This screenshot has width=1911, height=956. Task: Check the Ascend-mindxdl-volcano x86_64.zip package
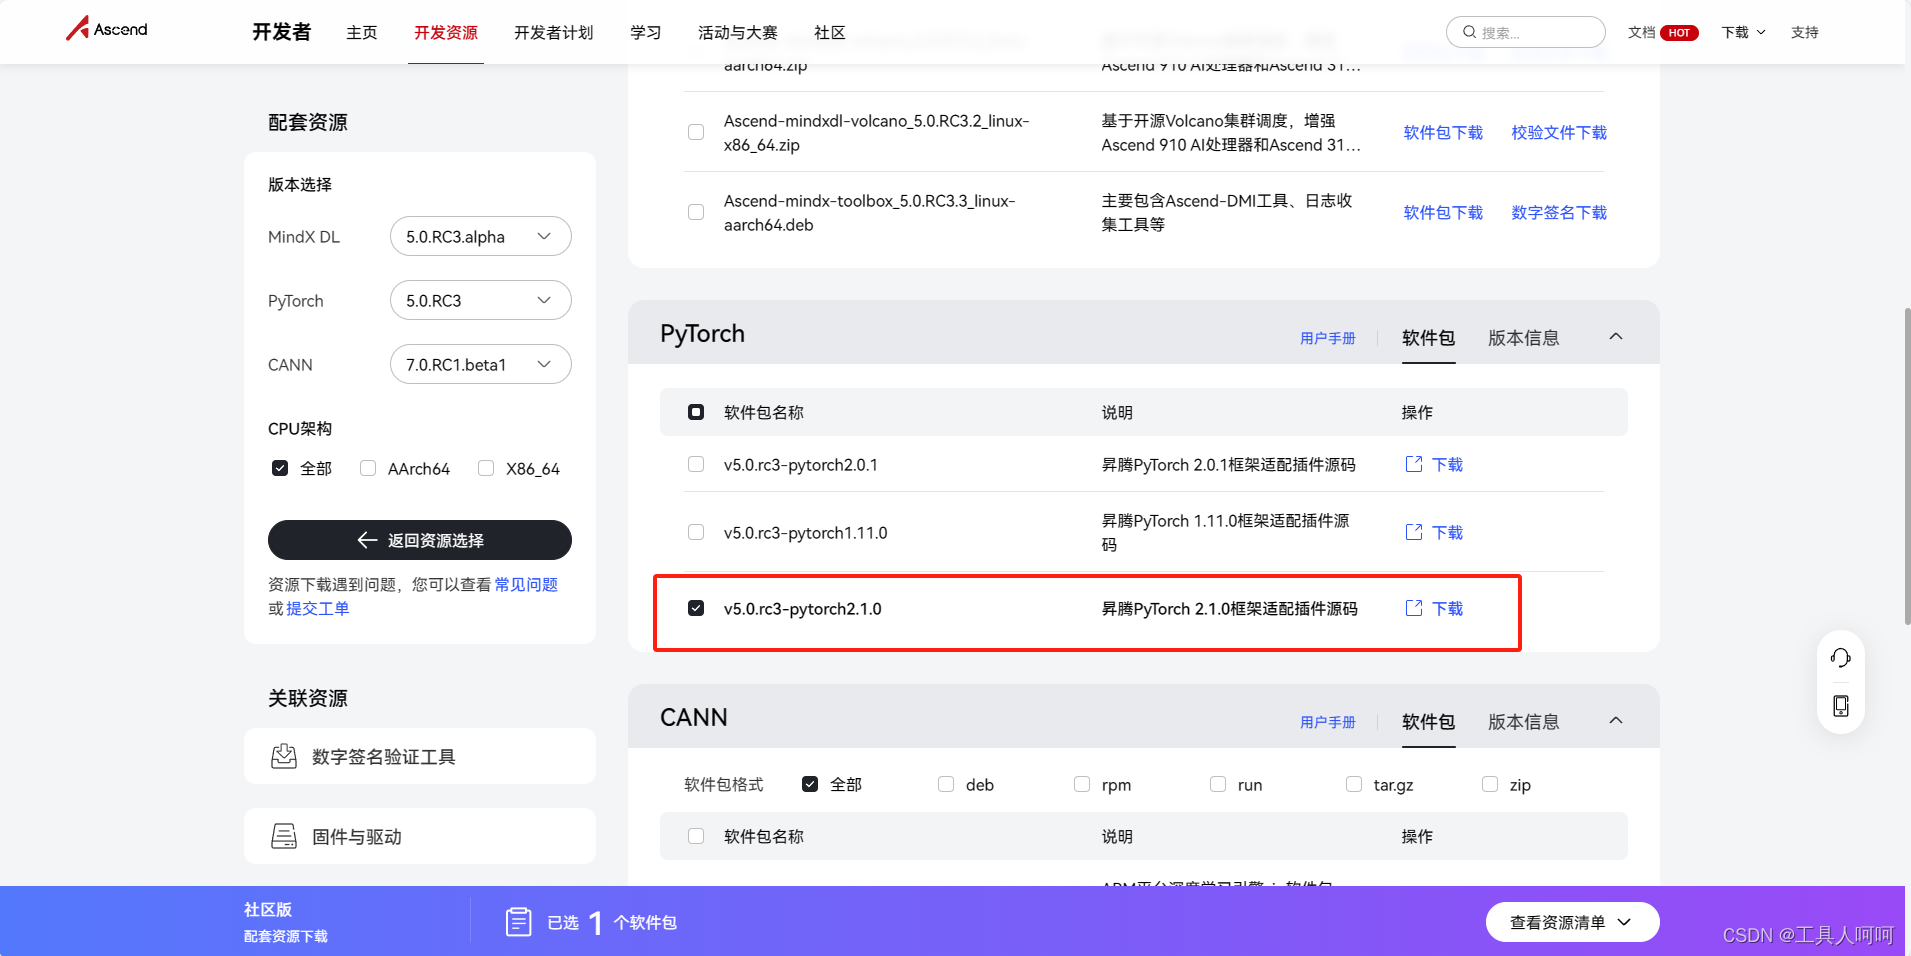(696, 132)
